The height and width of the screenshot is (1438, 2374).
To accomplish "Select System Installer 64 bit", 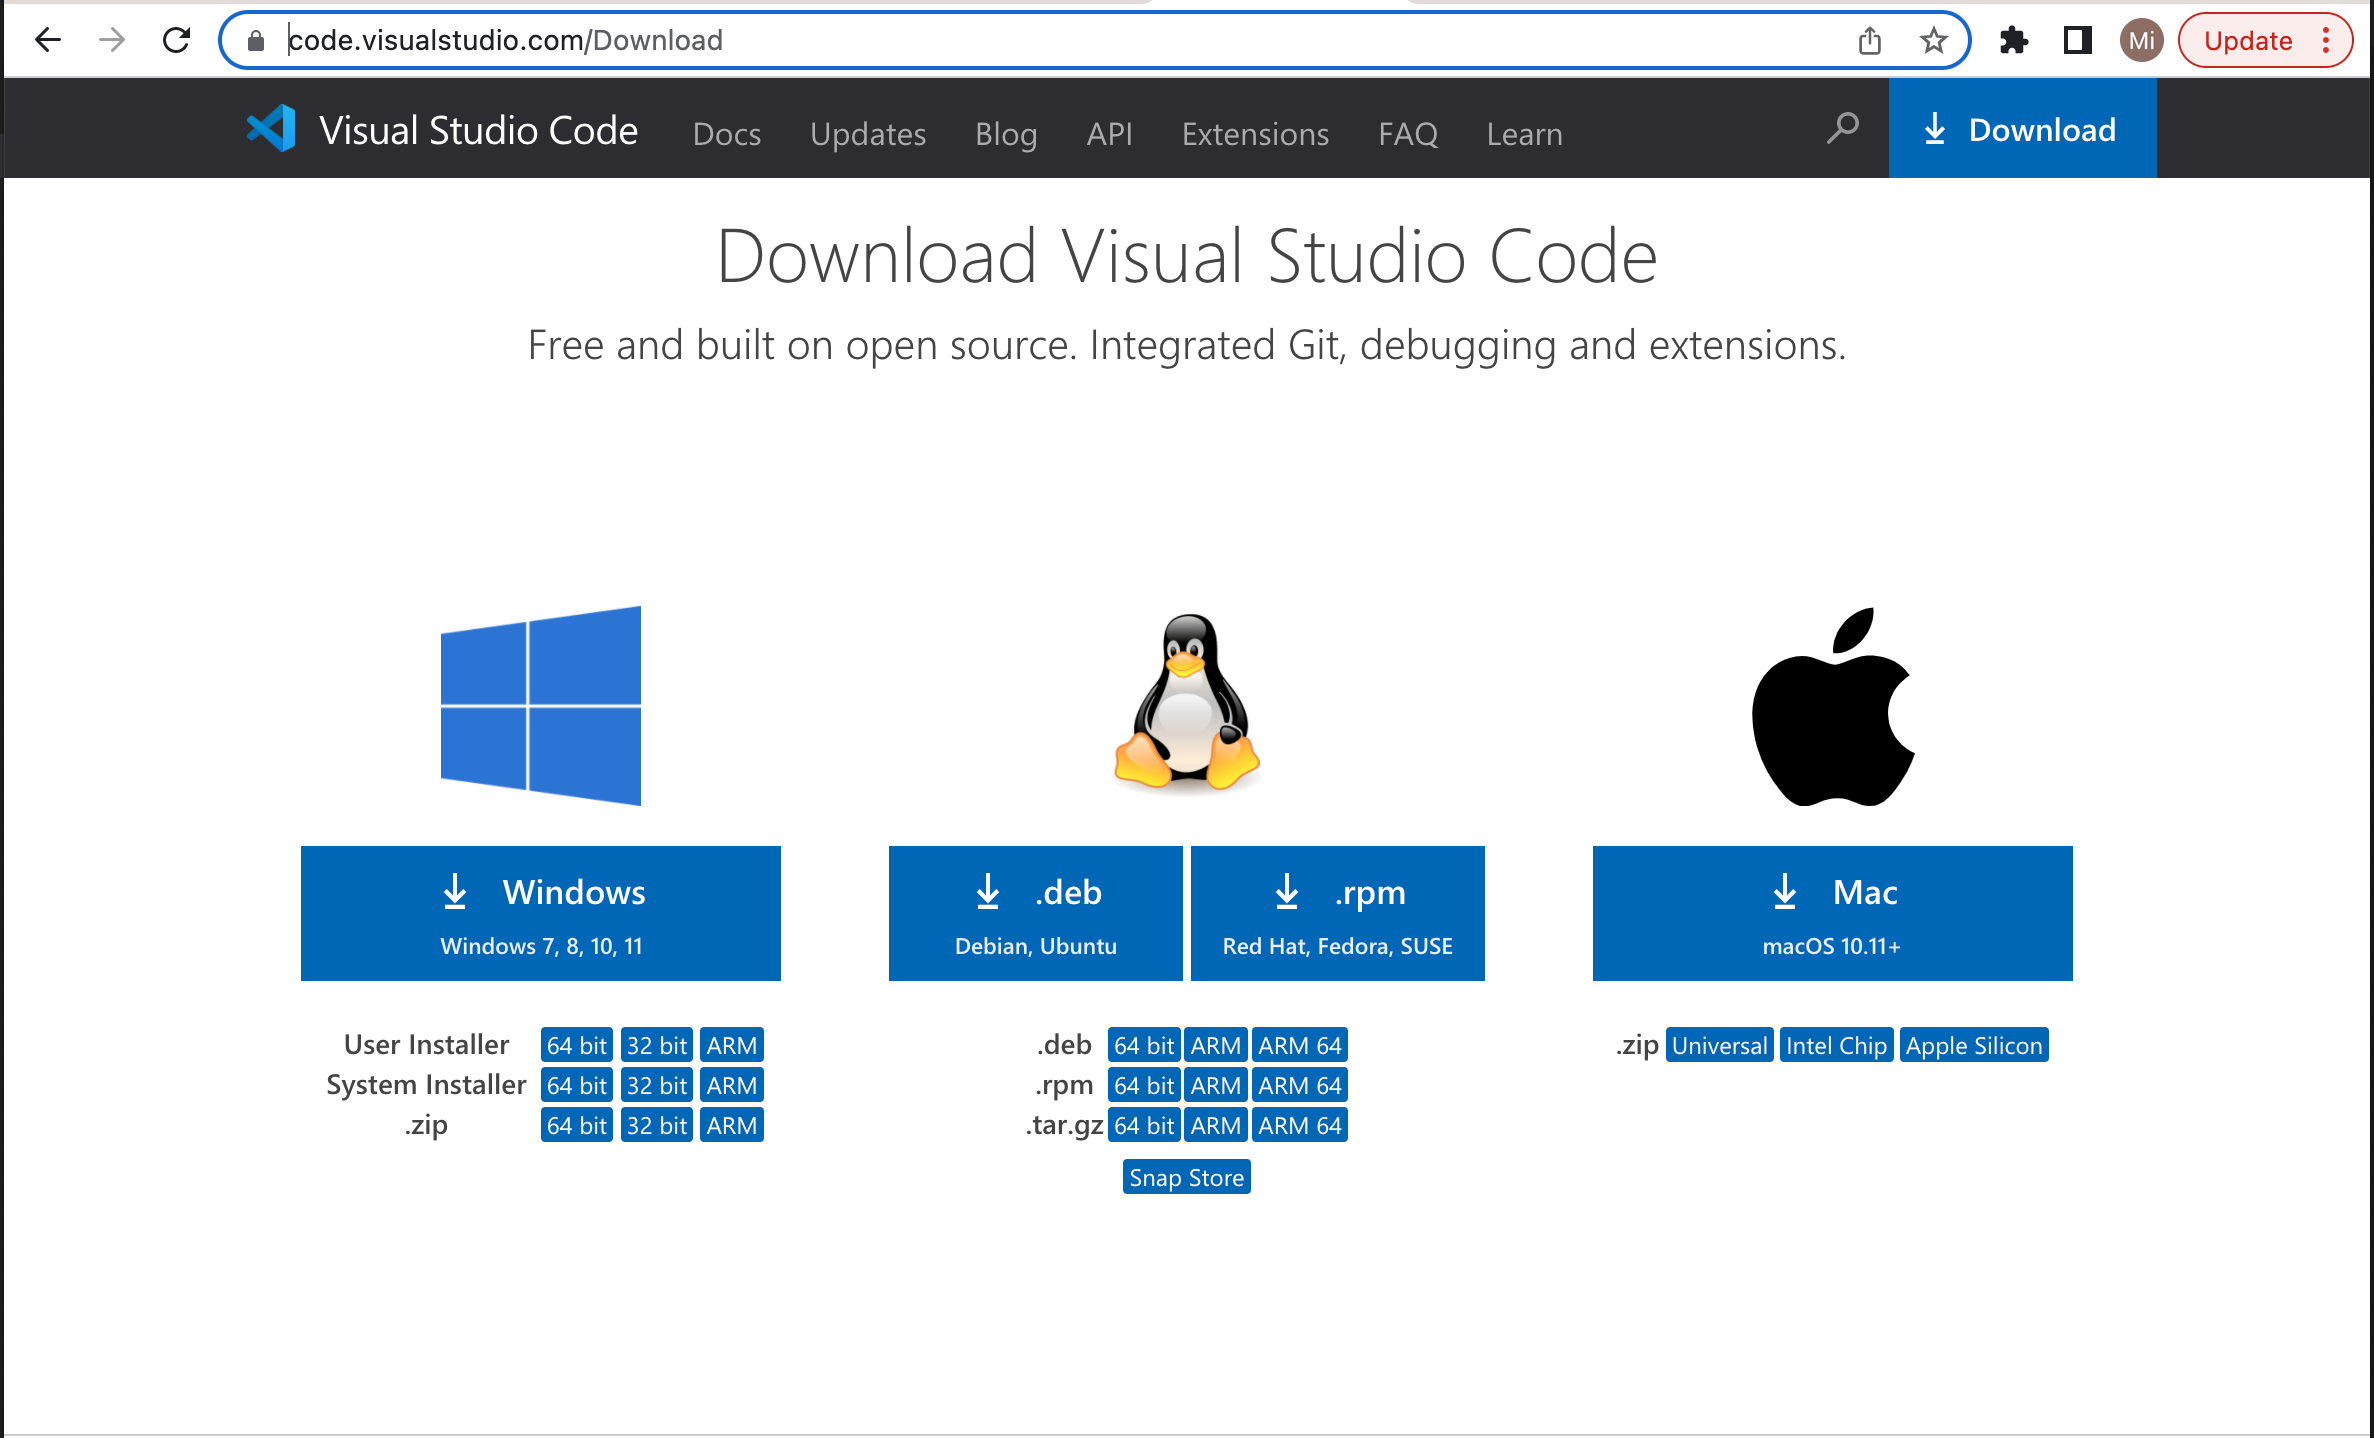I will (577, 1085).
